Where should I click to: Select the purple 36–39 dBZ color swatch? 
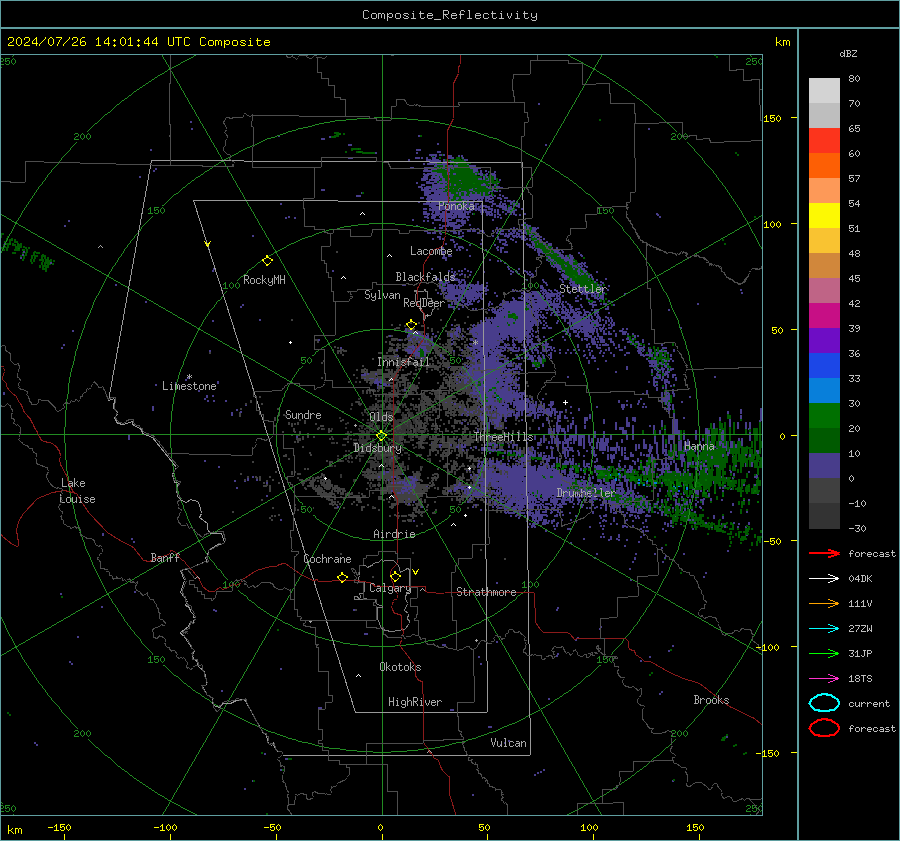(824, 341)
